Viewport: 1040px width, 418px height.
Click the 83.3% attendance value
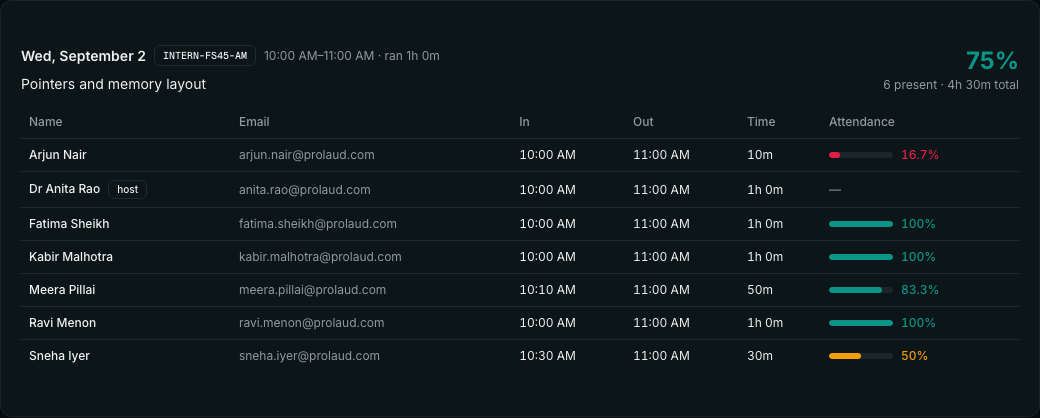click(x=920, y=290)
